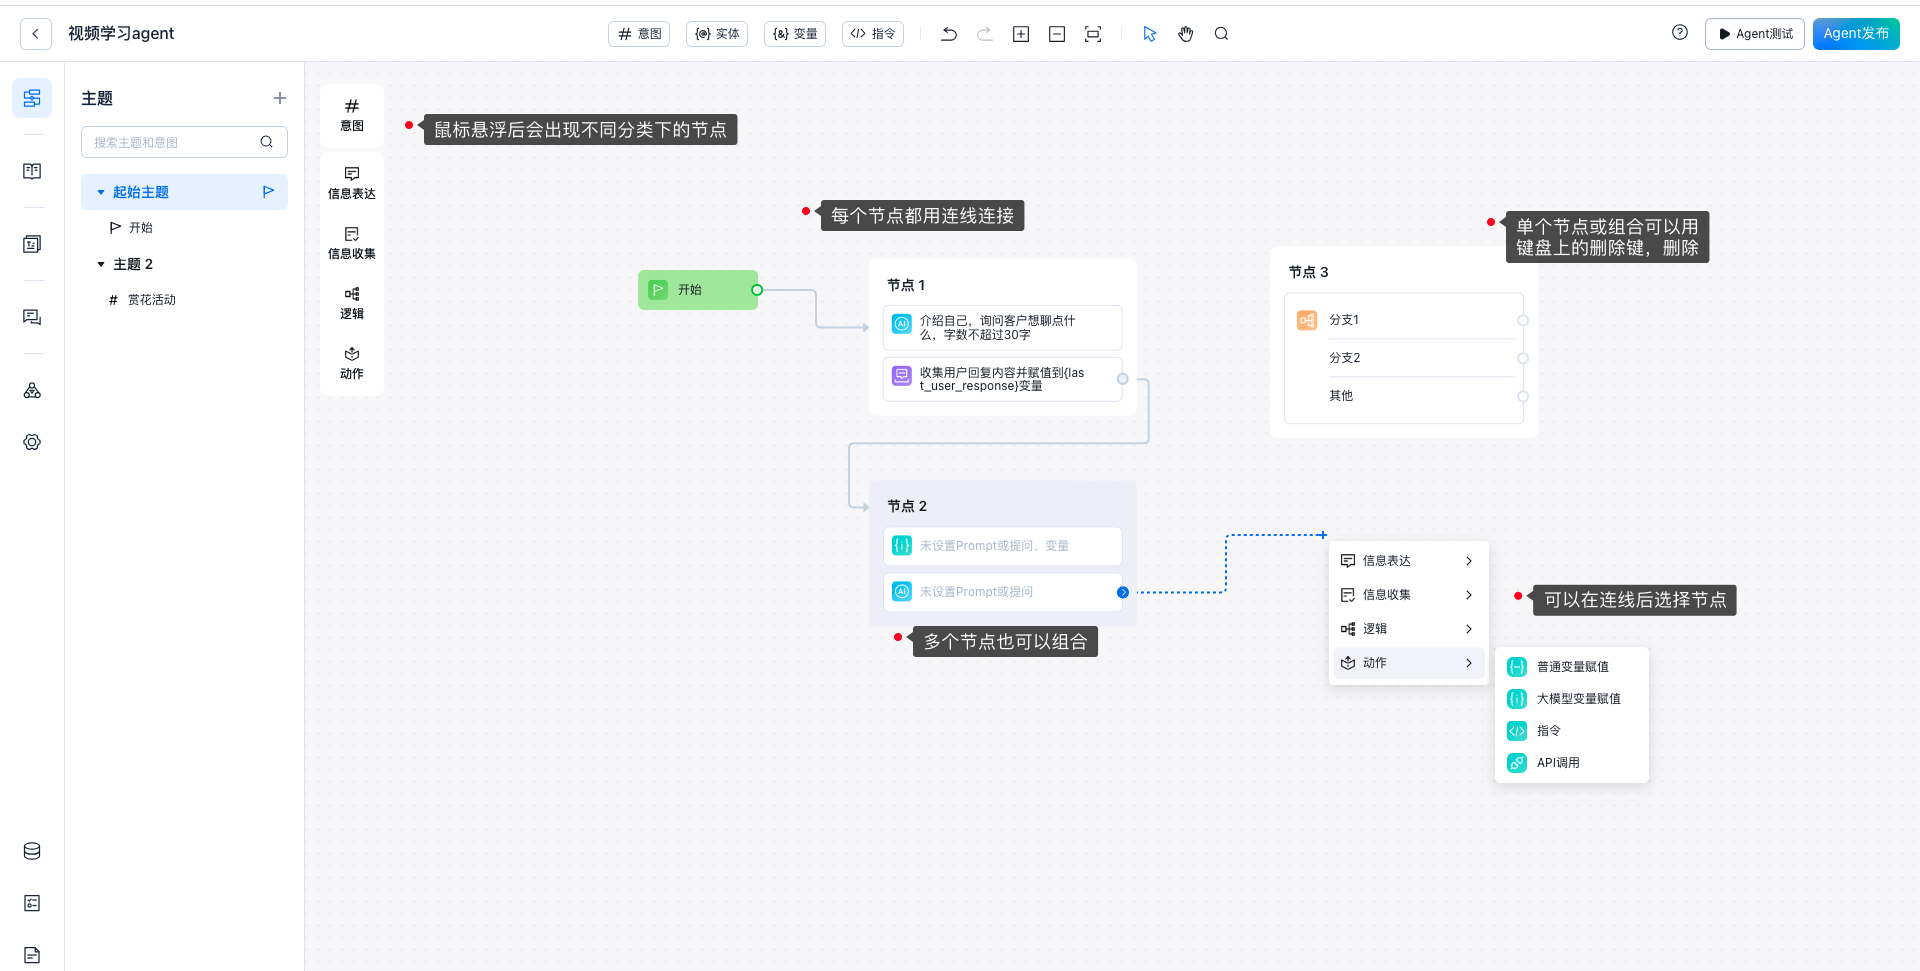This screenshot has width=1920, height=971.
Task: Click the 开始 node output port
Action: [757, 290]
